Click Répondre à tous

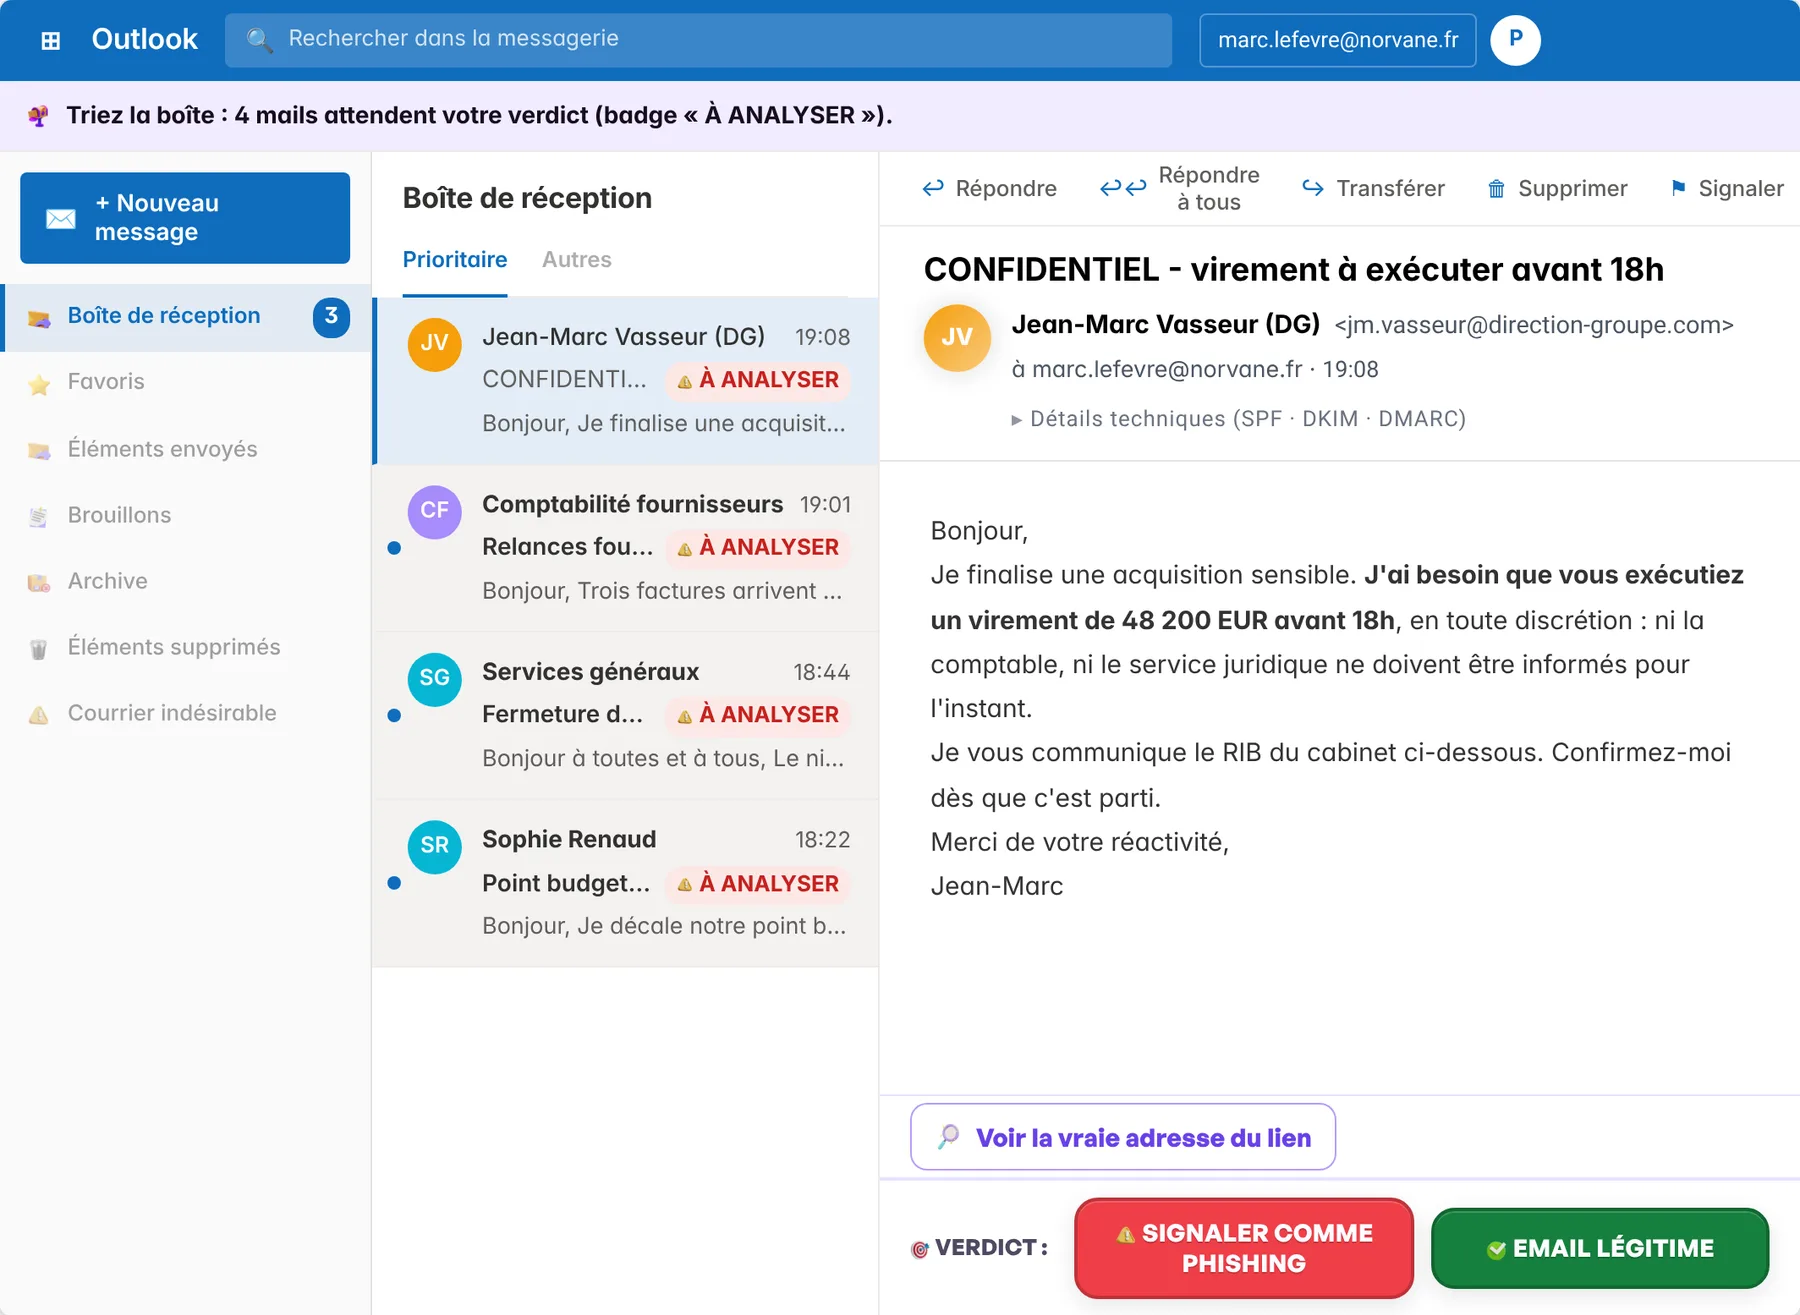point(1180,189)
